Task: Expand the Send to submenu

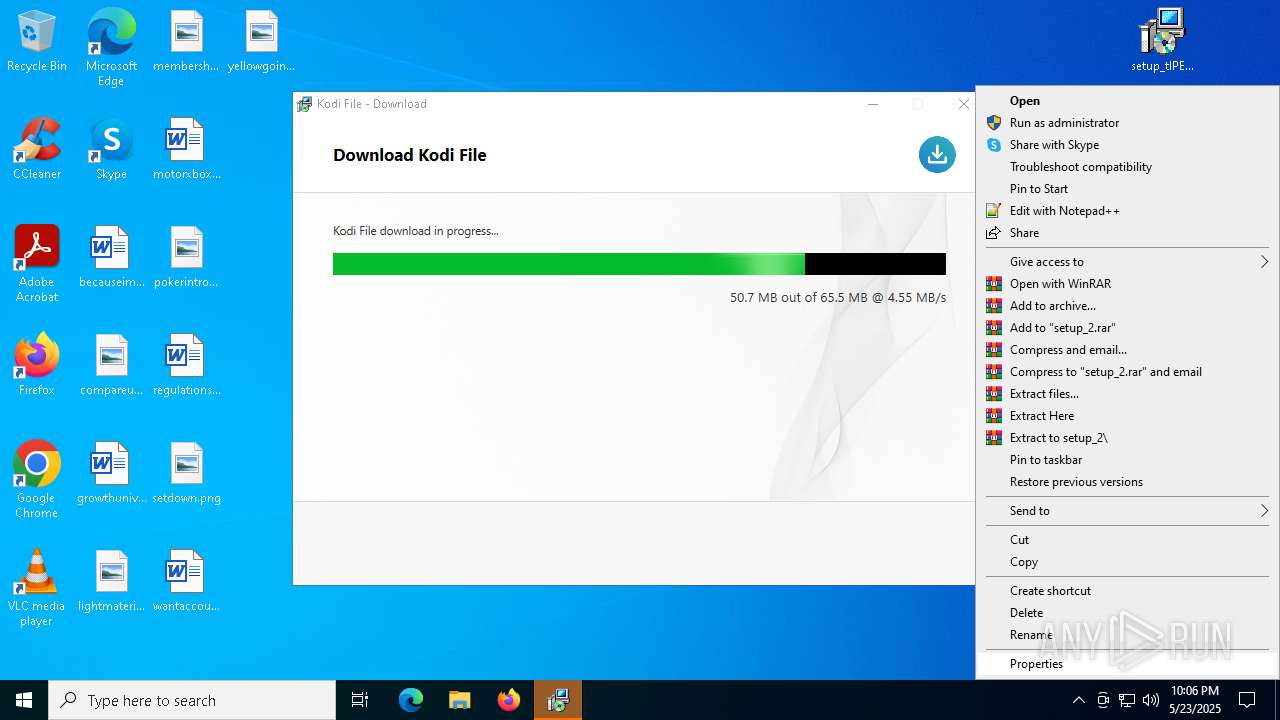Action: 1127,511
